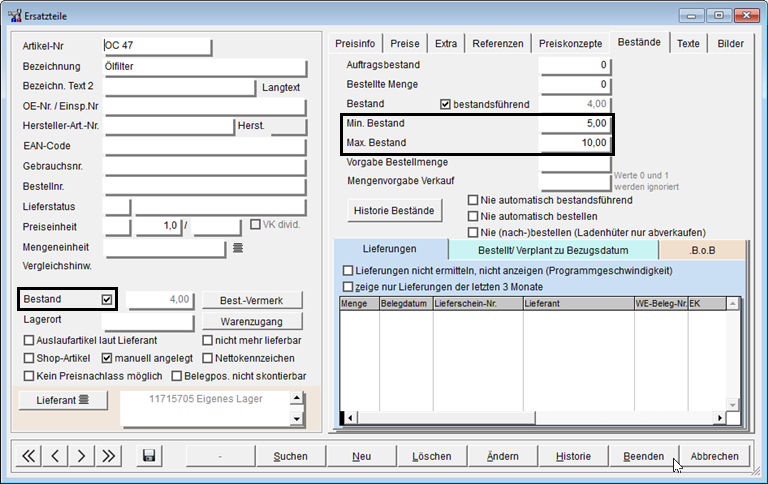Click the Löschen button
Screen dimensions: 768x484
coord(432,456)
